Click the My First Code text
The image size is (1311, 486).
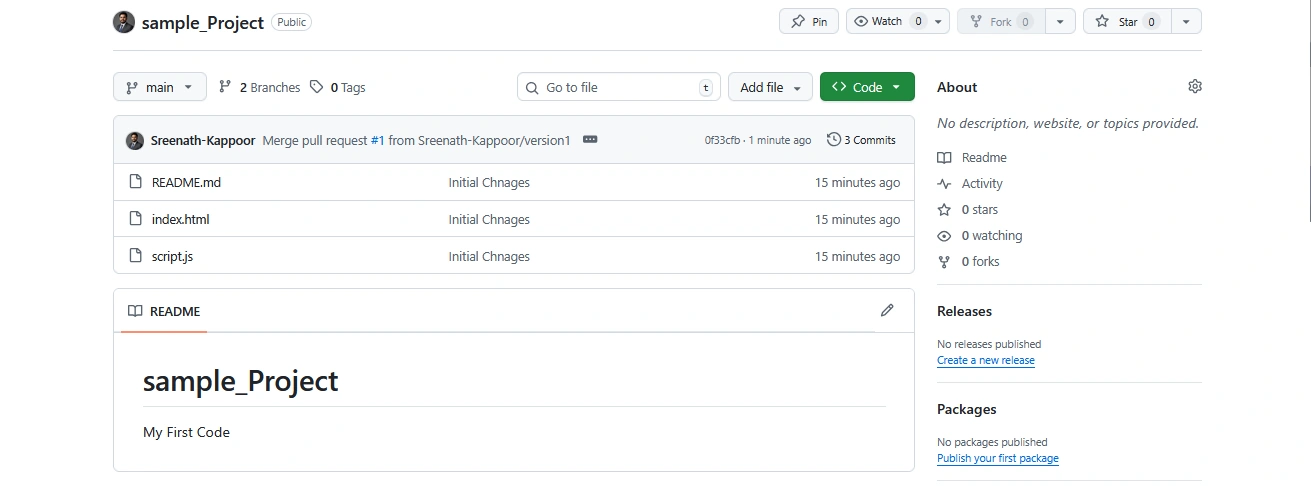[x=186, y=432]
